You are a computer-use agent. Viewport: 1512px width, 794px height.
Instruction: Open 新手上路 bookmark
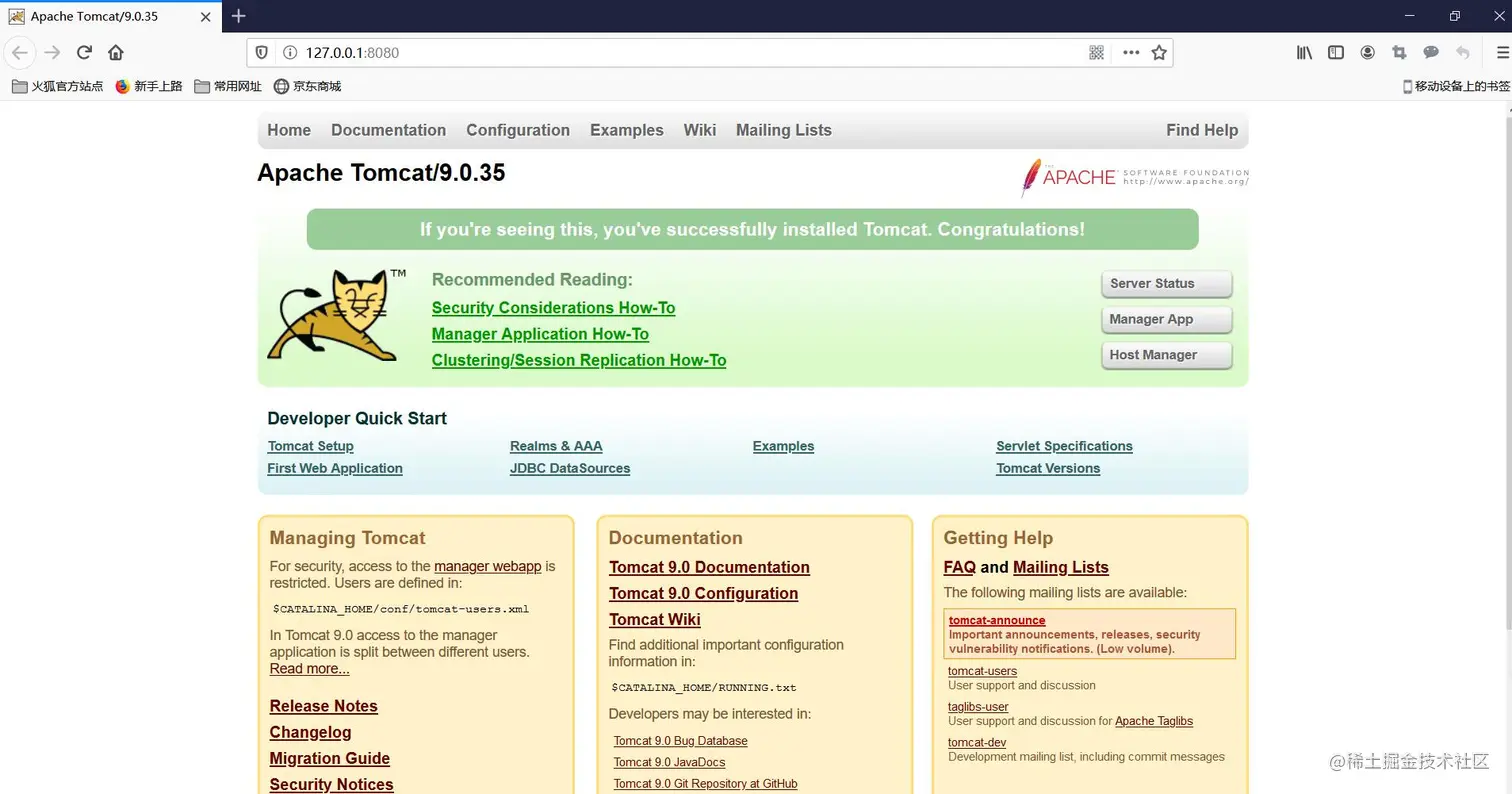pyautogui.click(x=149, y=86)
